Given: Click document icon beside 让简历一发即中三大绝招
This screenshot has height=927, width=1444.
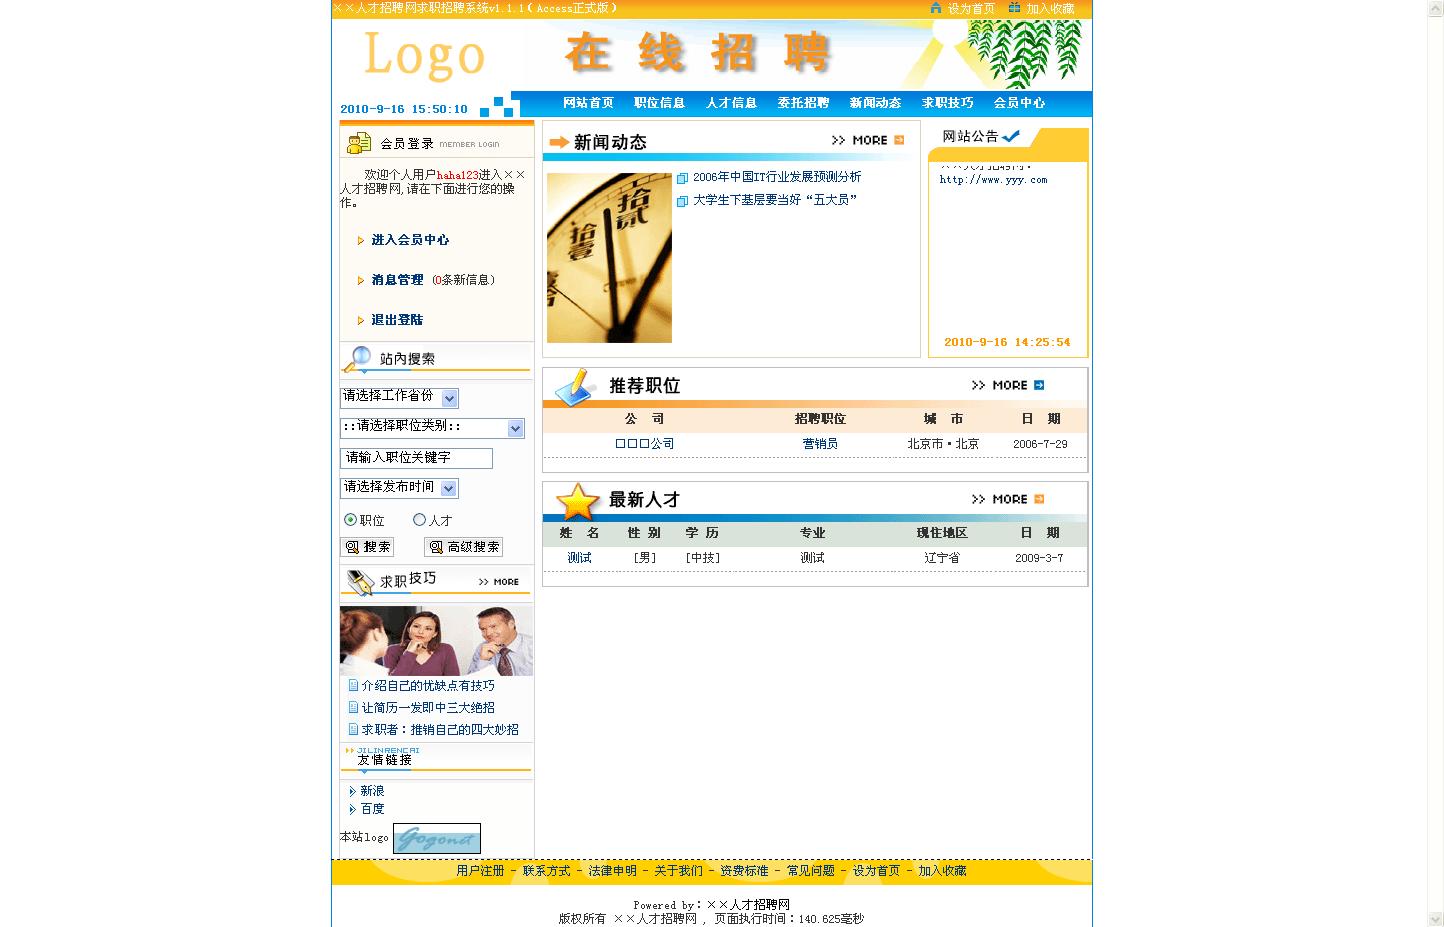Looking at the screenshot, I should coord(353,708).
